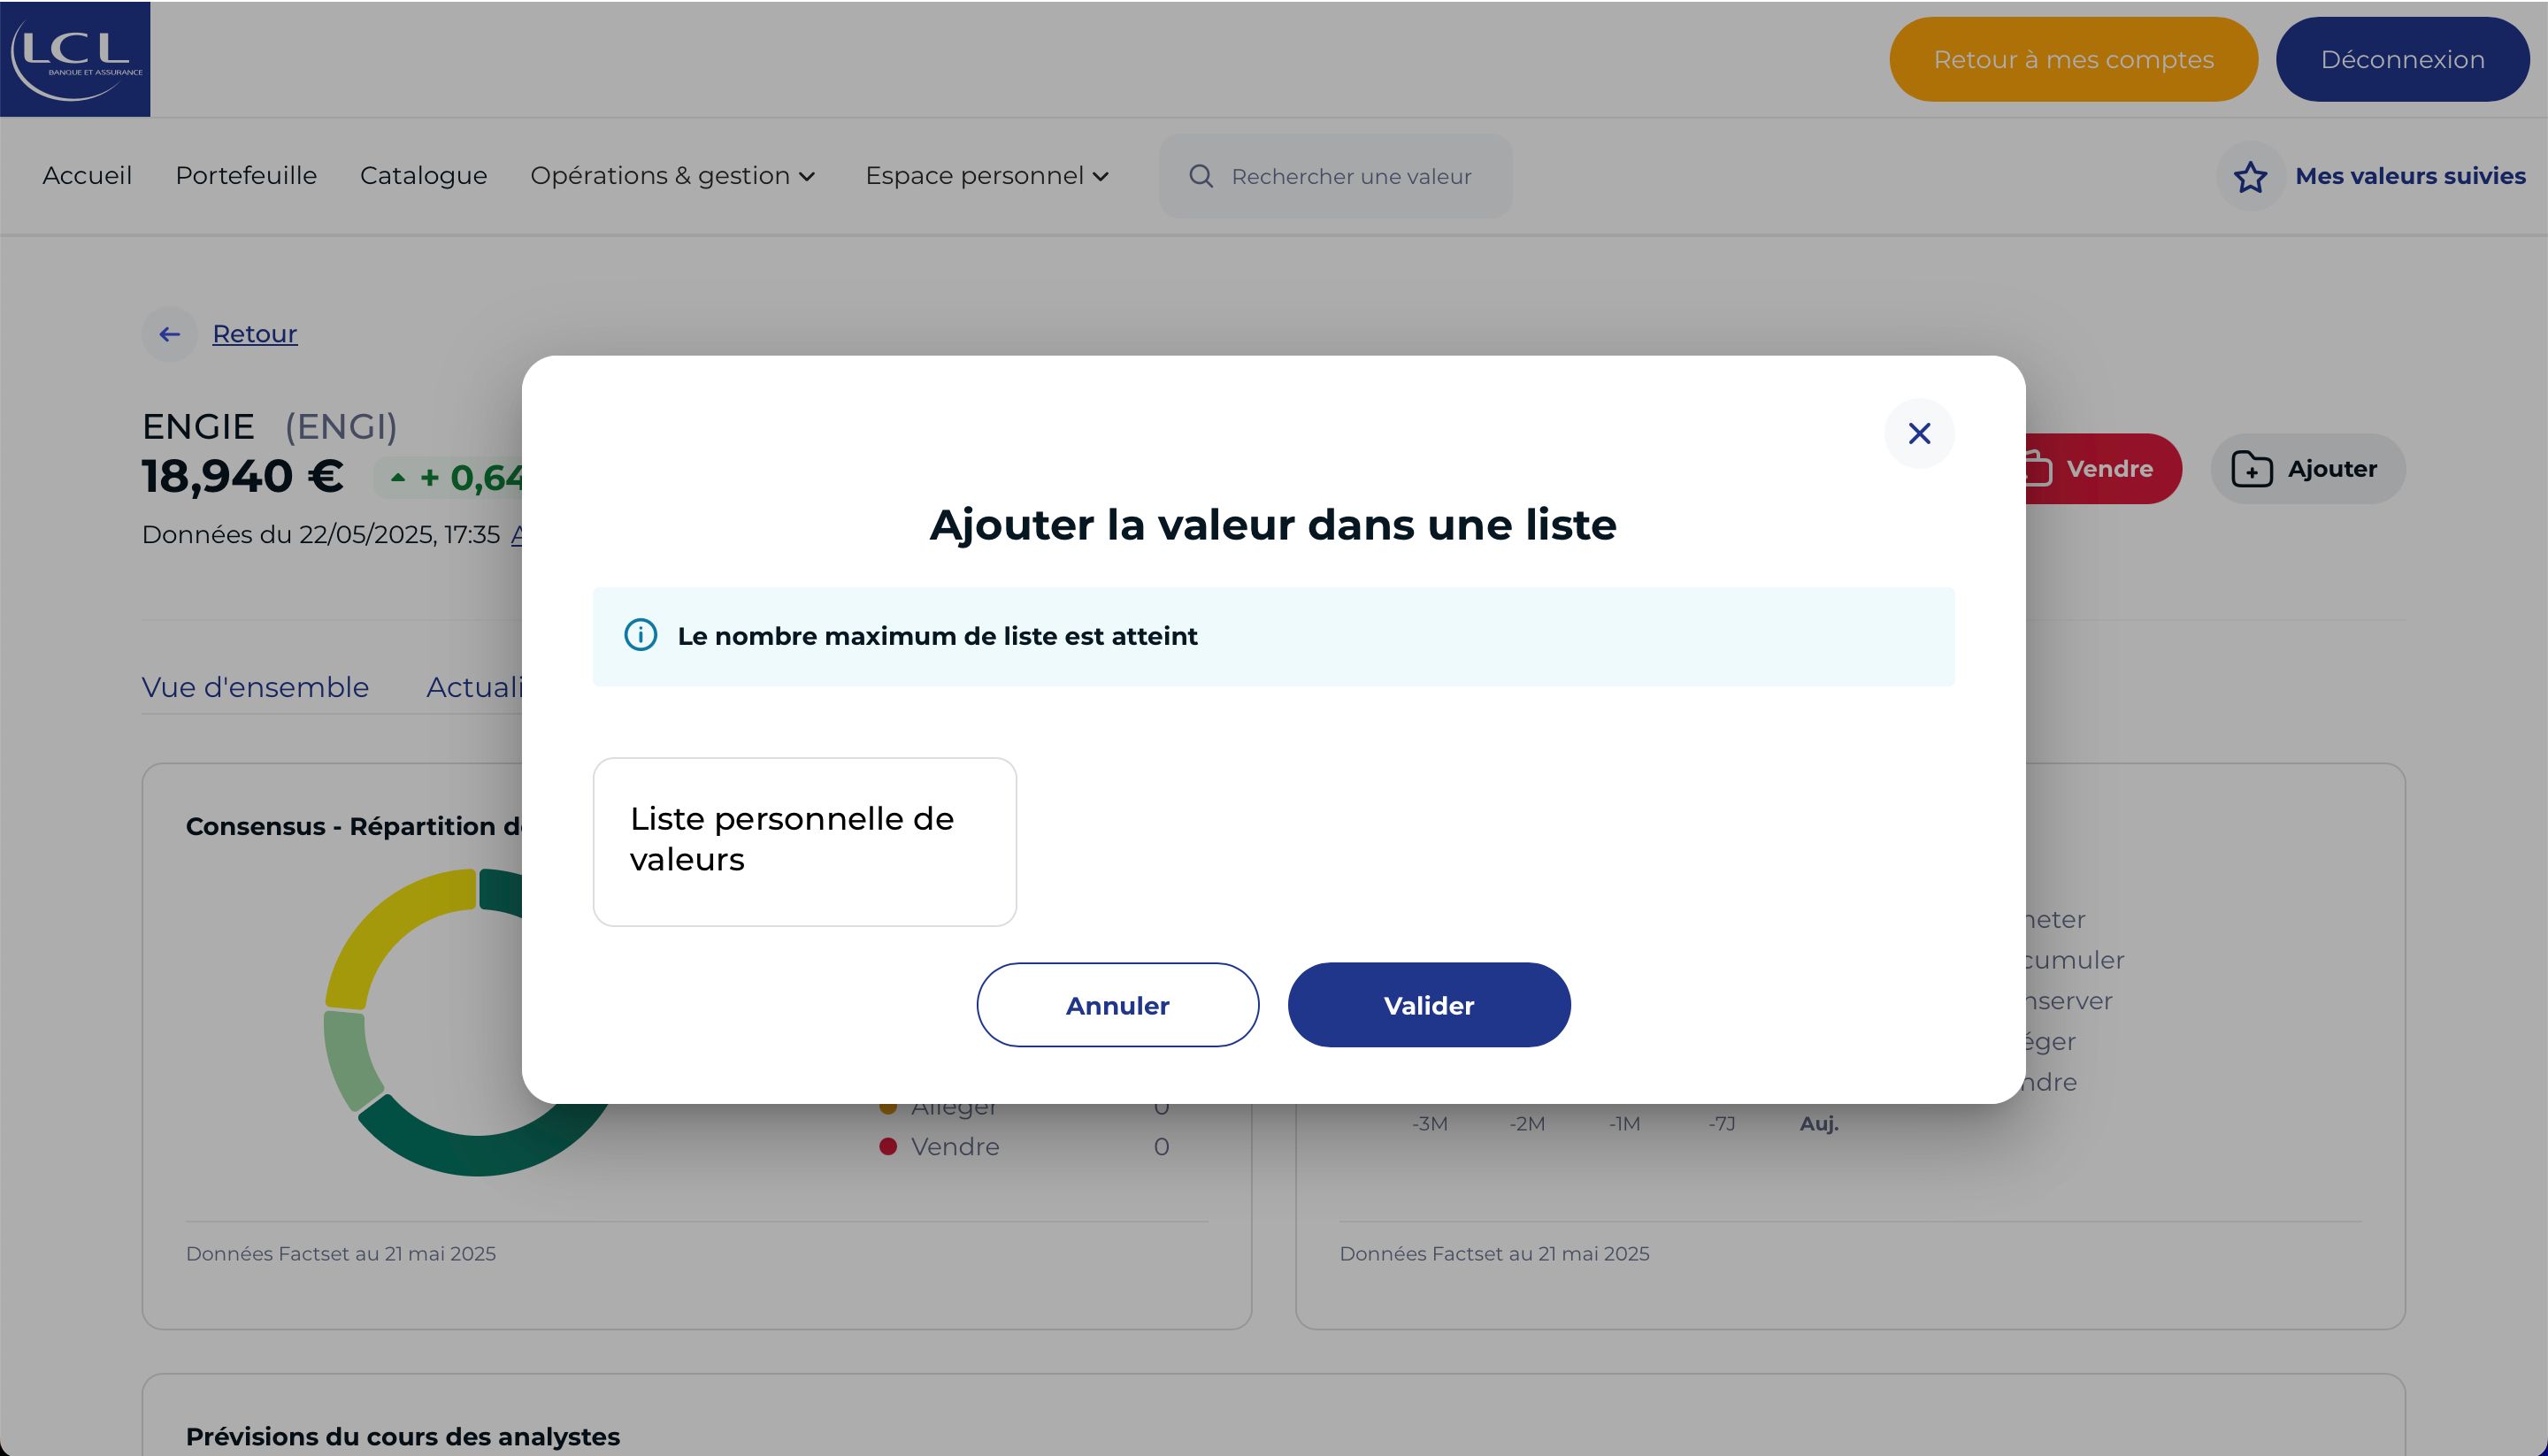Select the -2M chart marker
Image resolution: width=2548 pixels, height=1456 pixels.
[1527, 1124]
